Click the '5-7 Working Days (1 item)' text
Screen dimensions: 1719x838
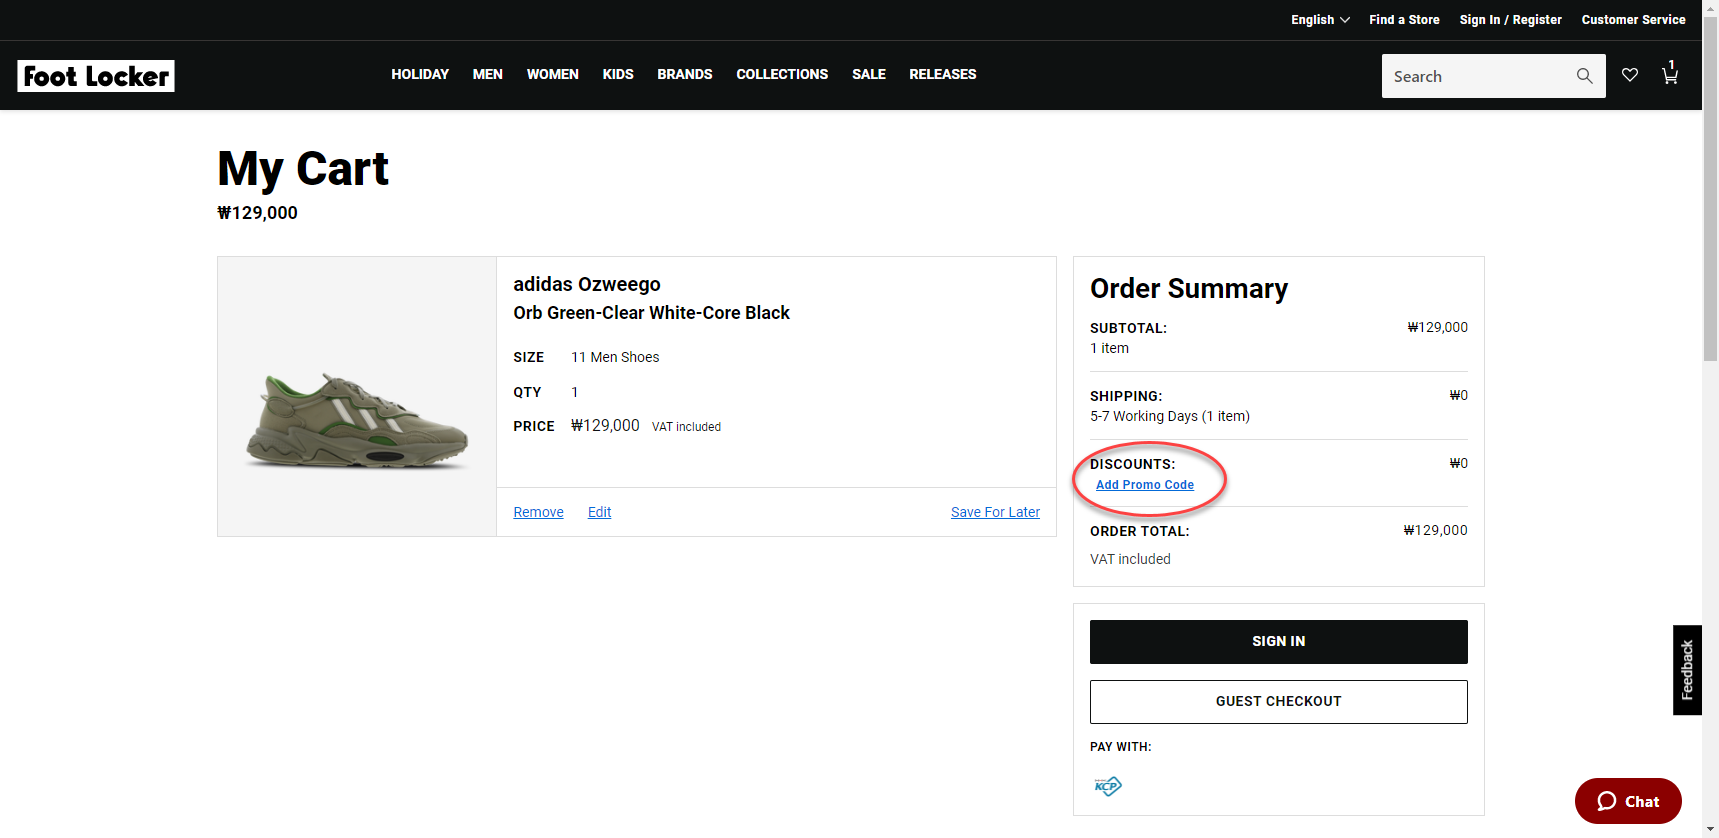(1170, 416)
